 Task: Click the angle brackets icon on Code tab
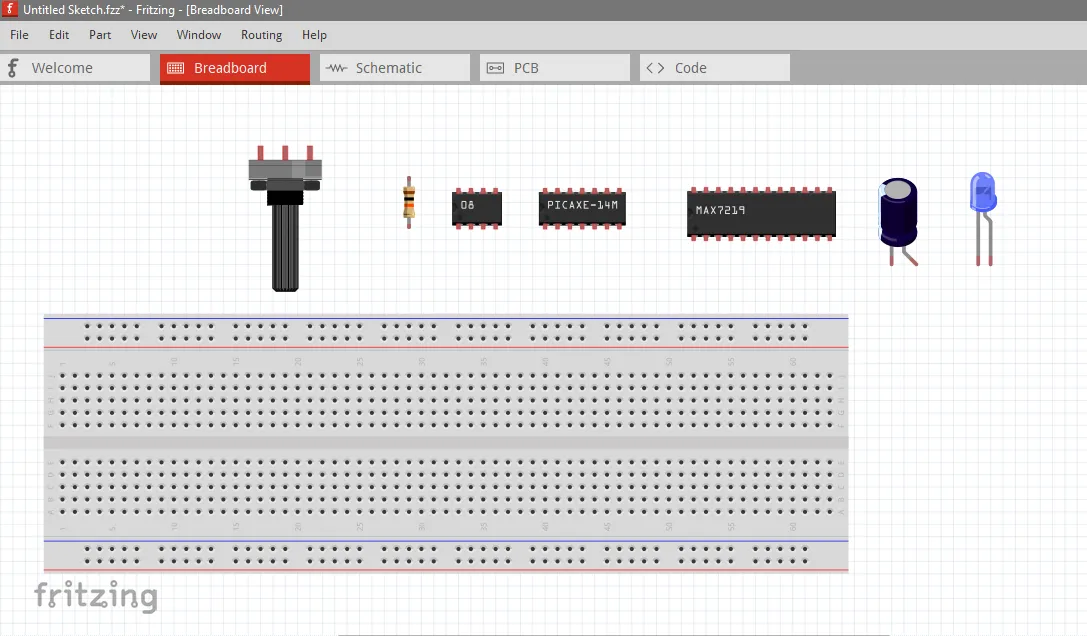coord(655,68)
